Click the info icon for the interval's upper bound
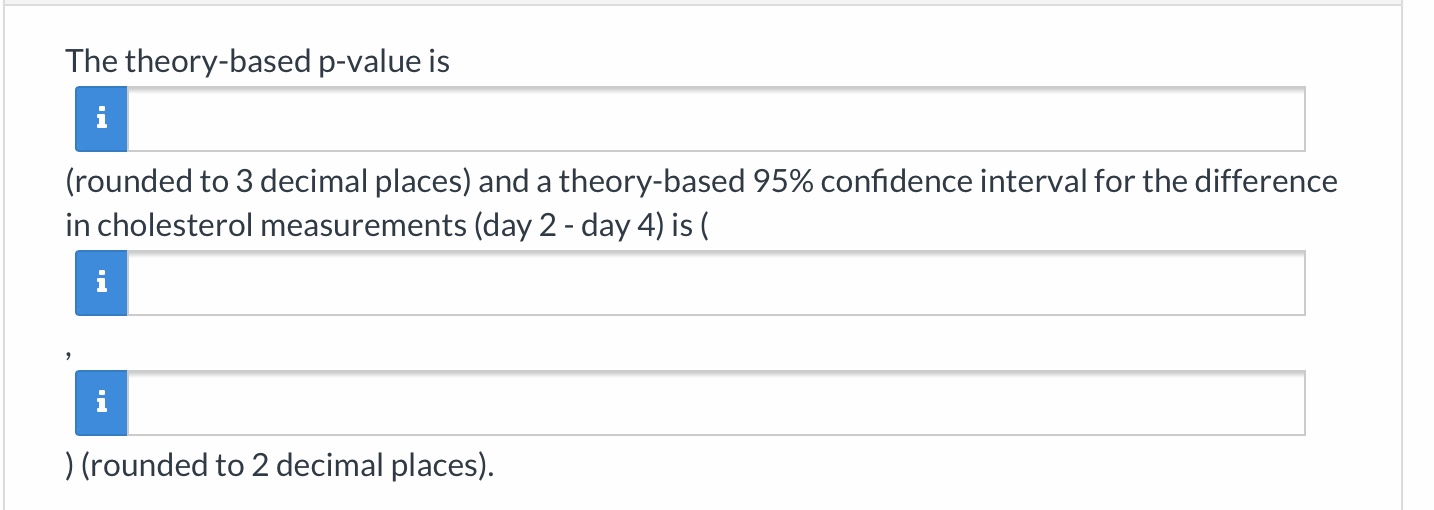The width and height of the screenshot is (1434, 510). [x=101, y=403]
